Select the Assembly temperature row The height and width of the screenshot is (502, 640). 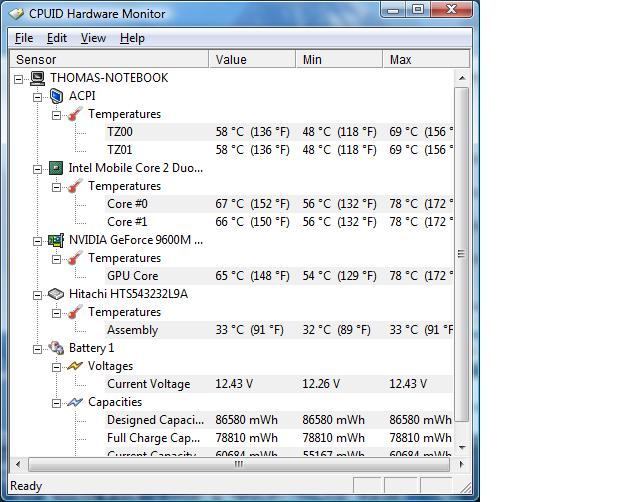pyautogui.click(x=279, y=330)
